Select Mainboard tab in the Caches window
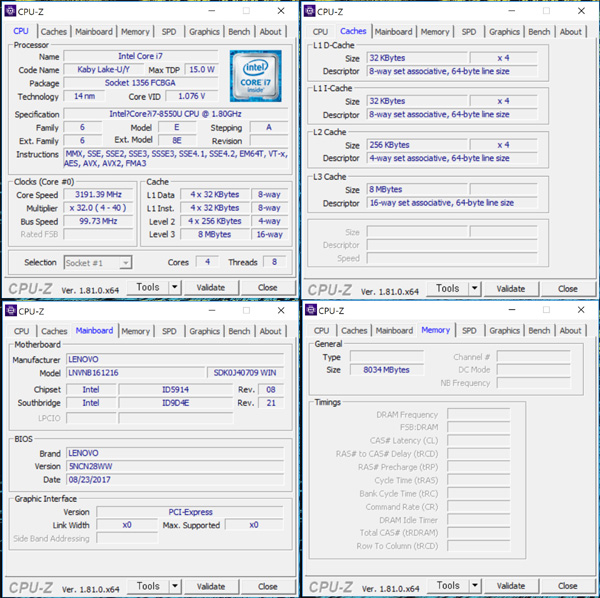The width and height of the screenshot is (600, 598). point(394,32)
